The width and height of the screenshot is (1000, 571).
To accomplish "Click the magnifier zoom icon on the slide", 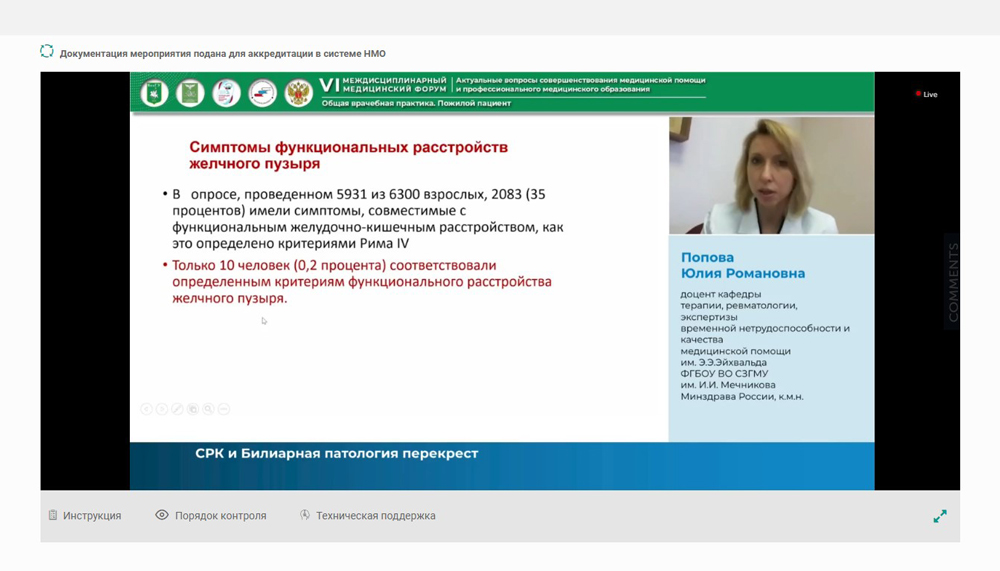I will tap(208, 409).
